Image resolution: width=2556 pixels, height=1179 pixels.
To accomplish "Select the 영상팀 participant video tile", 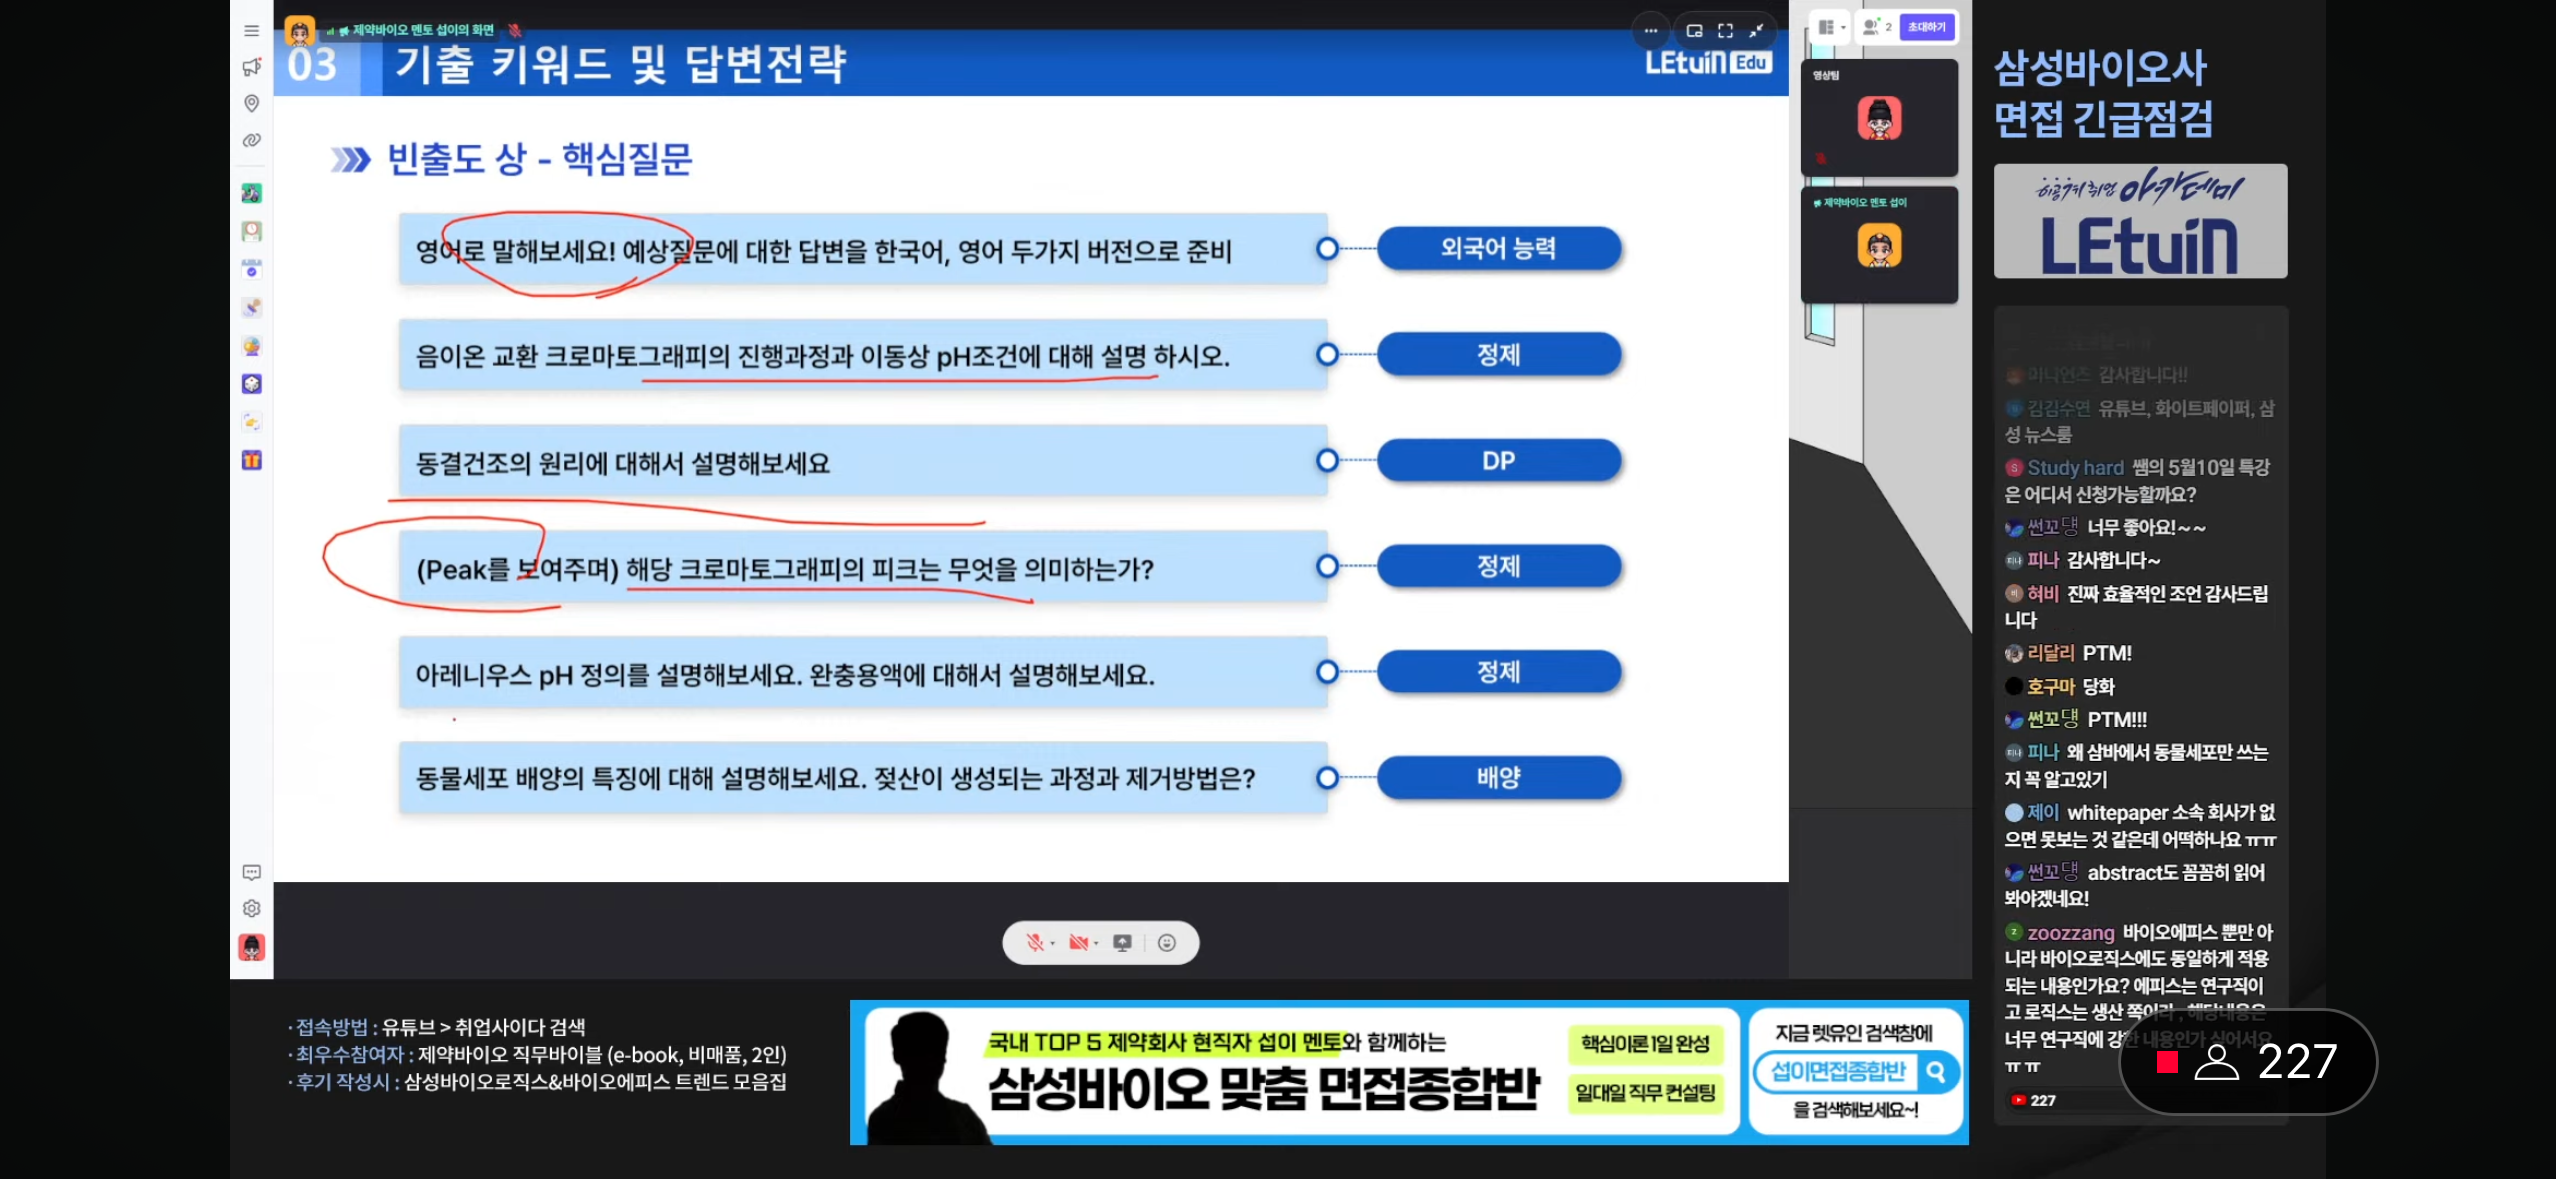I will point(1879,118).
